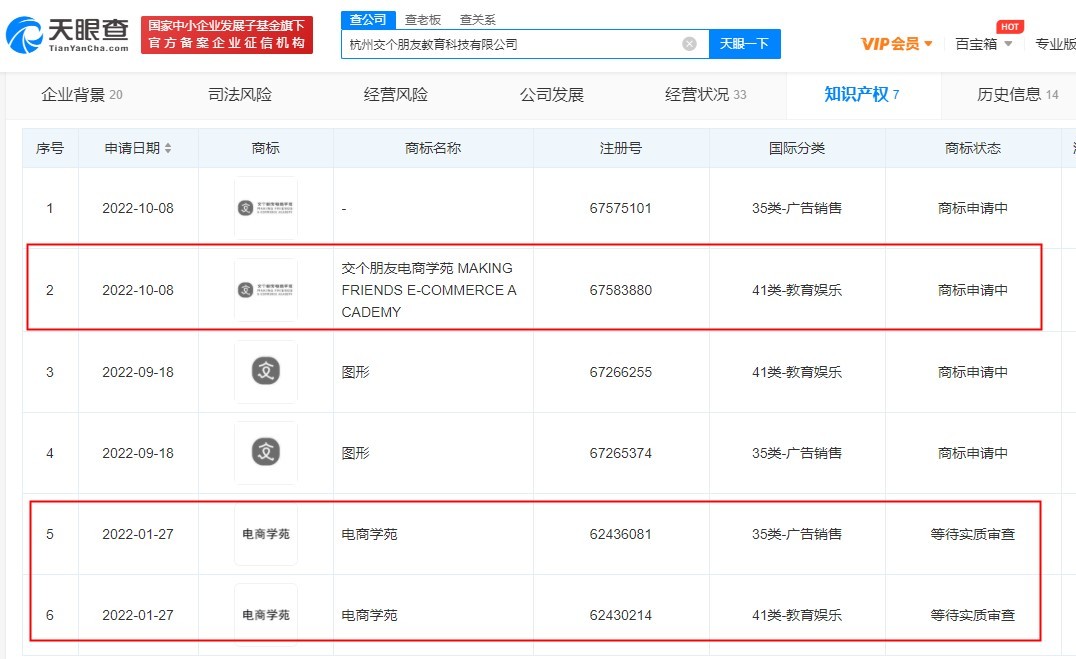This screenshot has height=659, width=1076.
Task: Switch to the 查老板 search tab
Action: pyautogui.click(x=423, y=20)
